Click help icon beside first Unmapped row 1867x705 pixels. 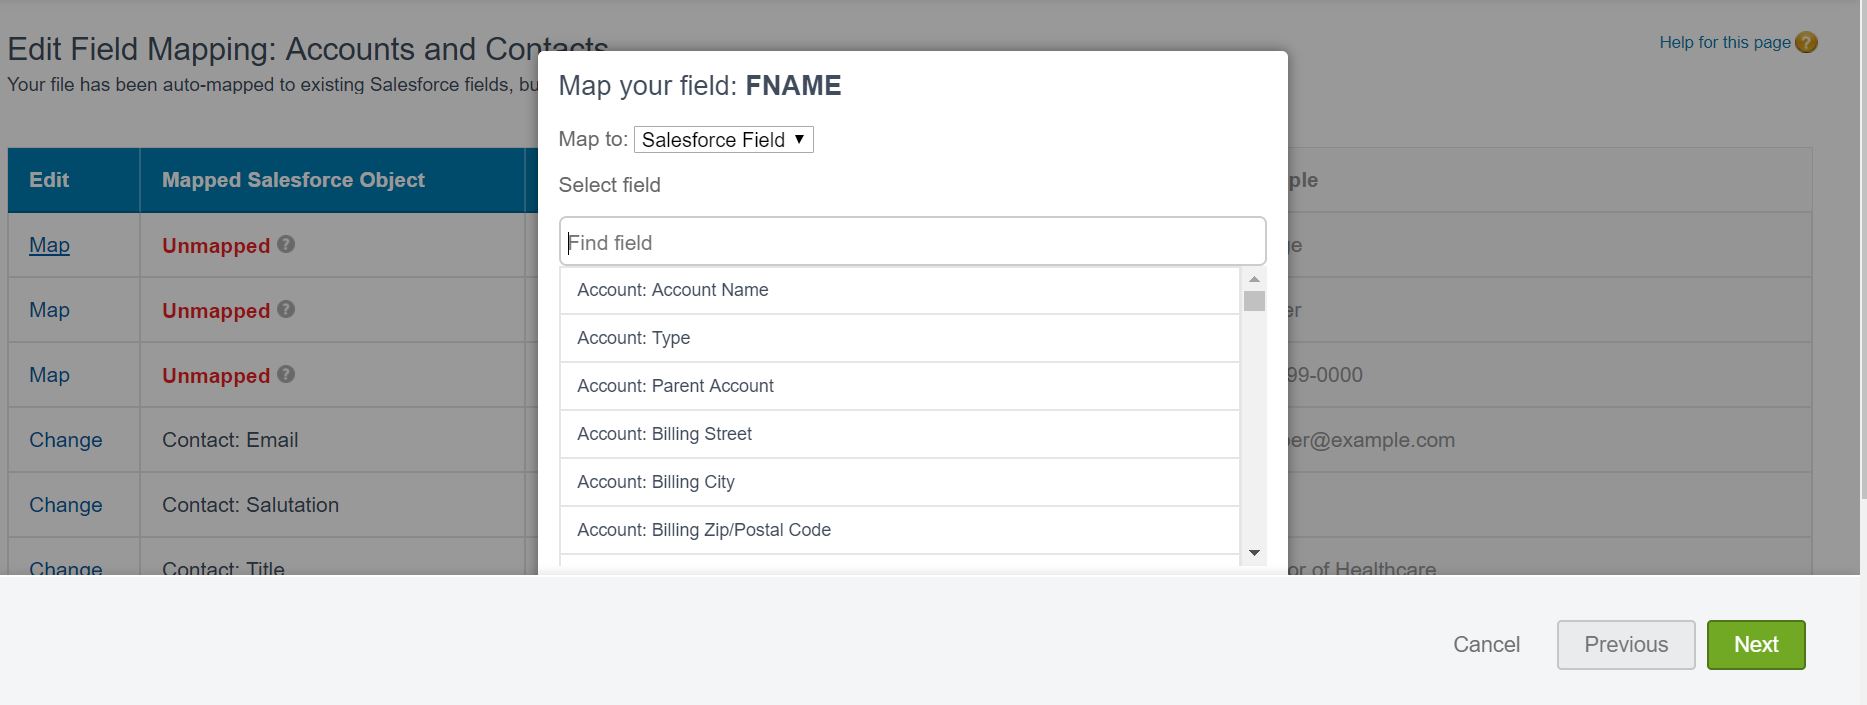pyautogui.click(x=286, y=244)
